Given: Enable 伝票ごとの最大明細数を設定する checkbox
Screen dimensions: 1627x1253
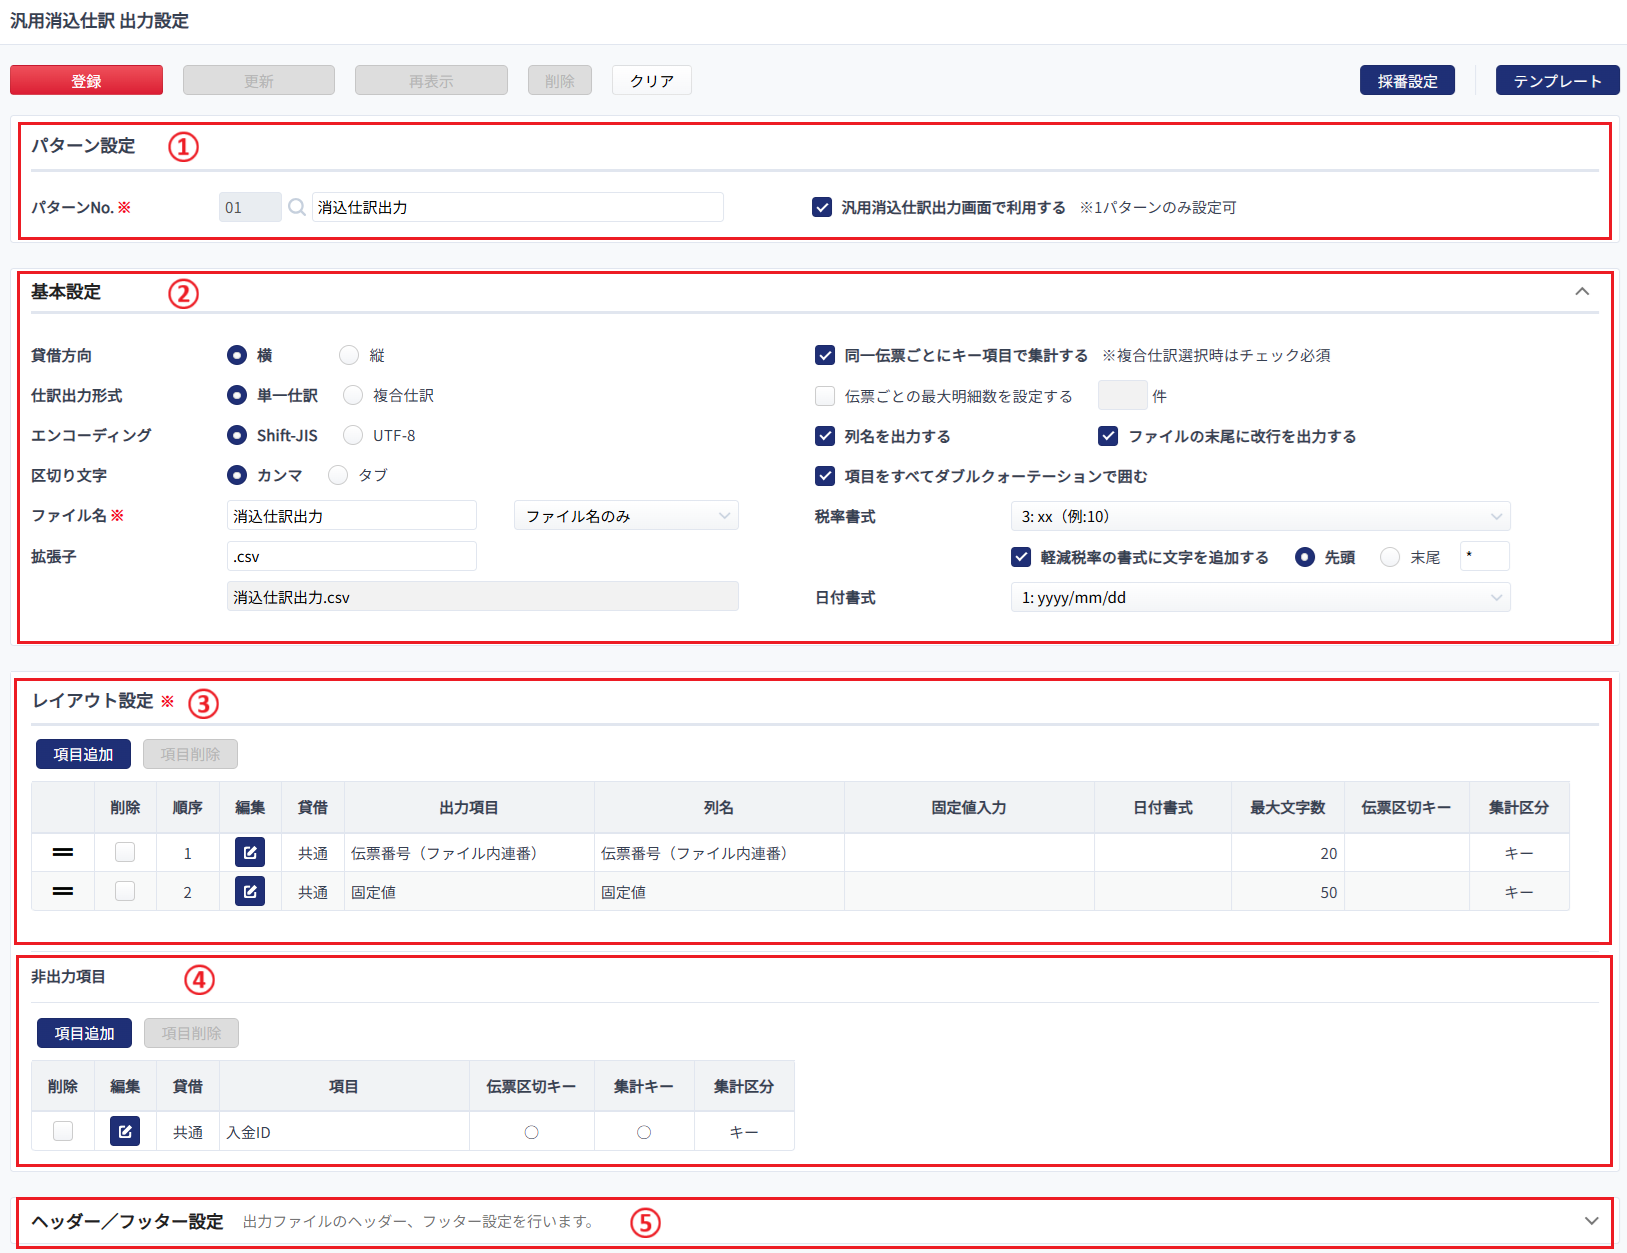Looking at the screenshot, I should tap(825, 396).
